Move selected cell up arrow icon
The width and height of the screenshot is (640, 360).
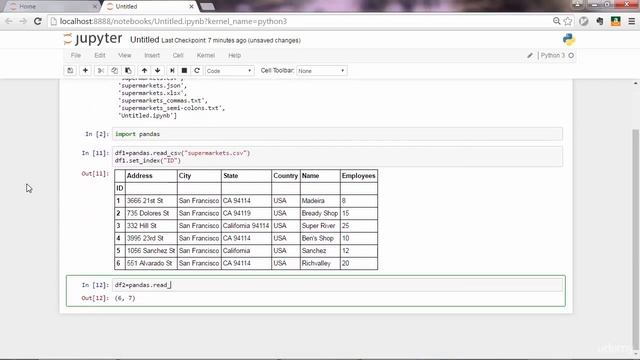(x=144, y=71)
